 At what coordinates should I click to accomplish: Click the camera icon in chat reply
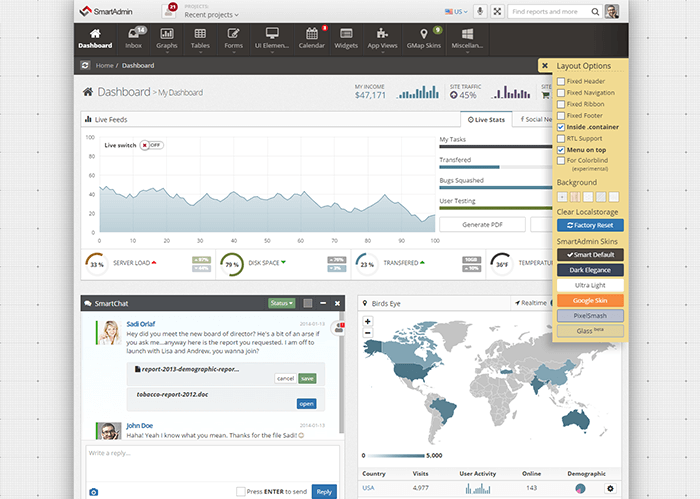pos(94,491)
